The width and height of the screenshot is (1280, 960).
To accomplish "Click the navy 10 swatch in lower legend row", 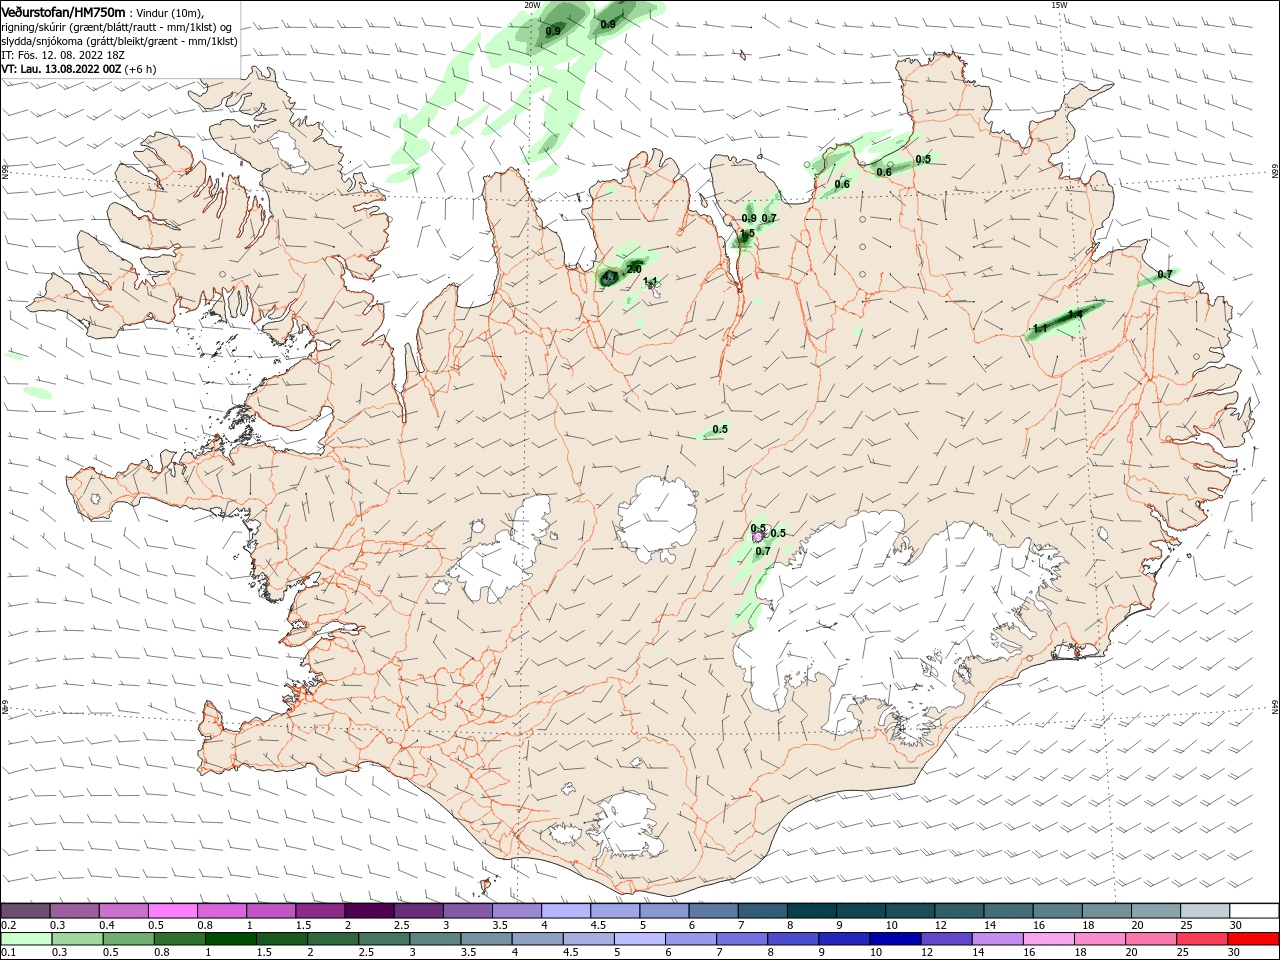I will (x=893, y=939).
